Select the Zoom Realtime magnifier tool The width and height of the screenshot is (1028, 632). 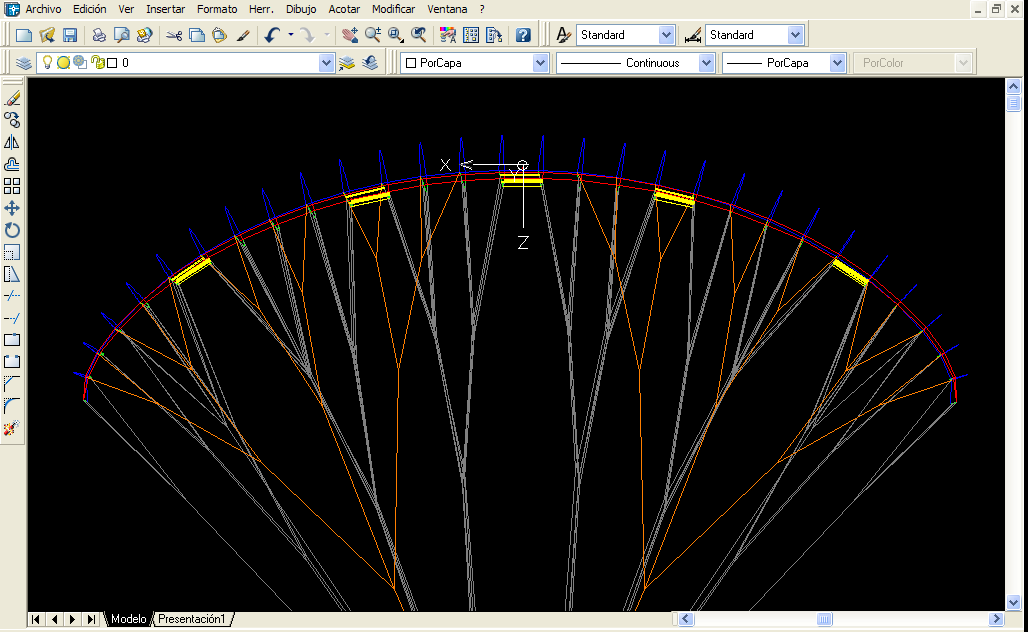pos(373,35)
